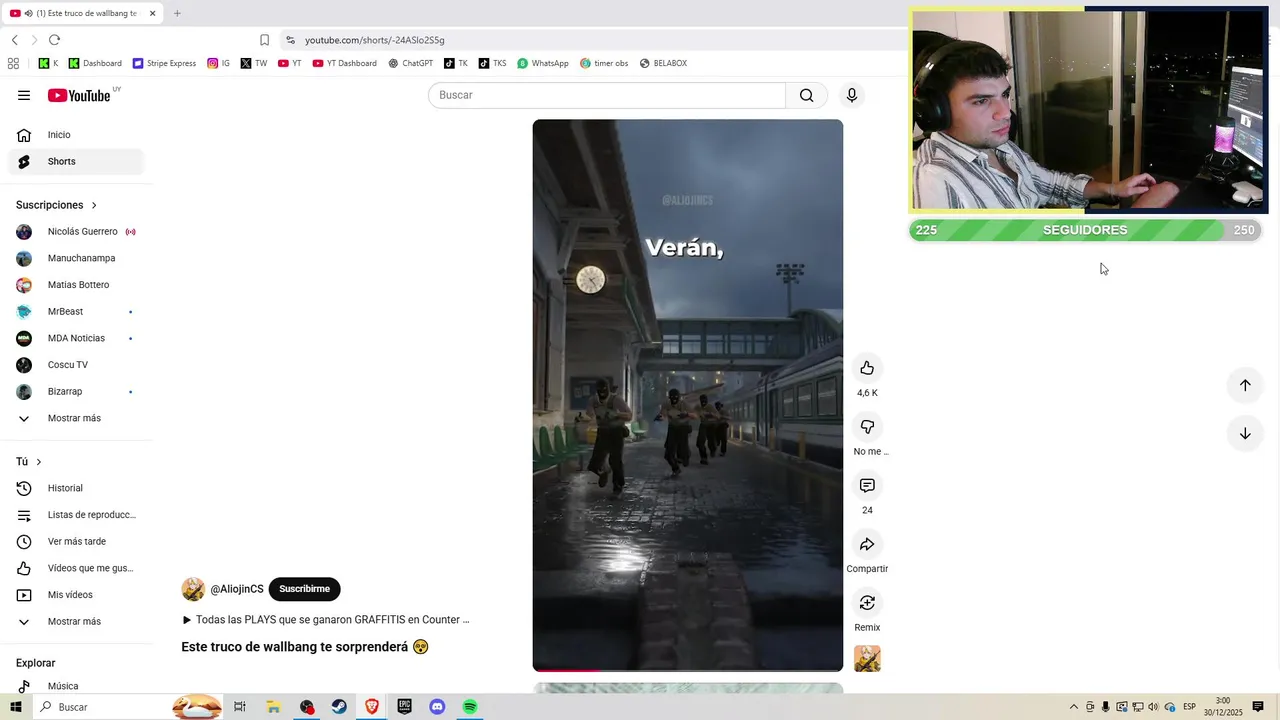Open a new tab with plus button

click(x=177, y=13)
